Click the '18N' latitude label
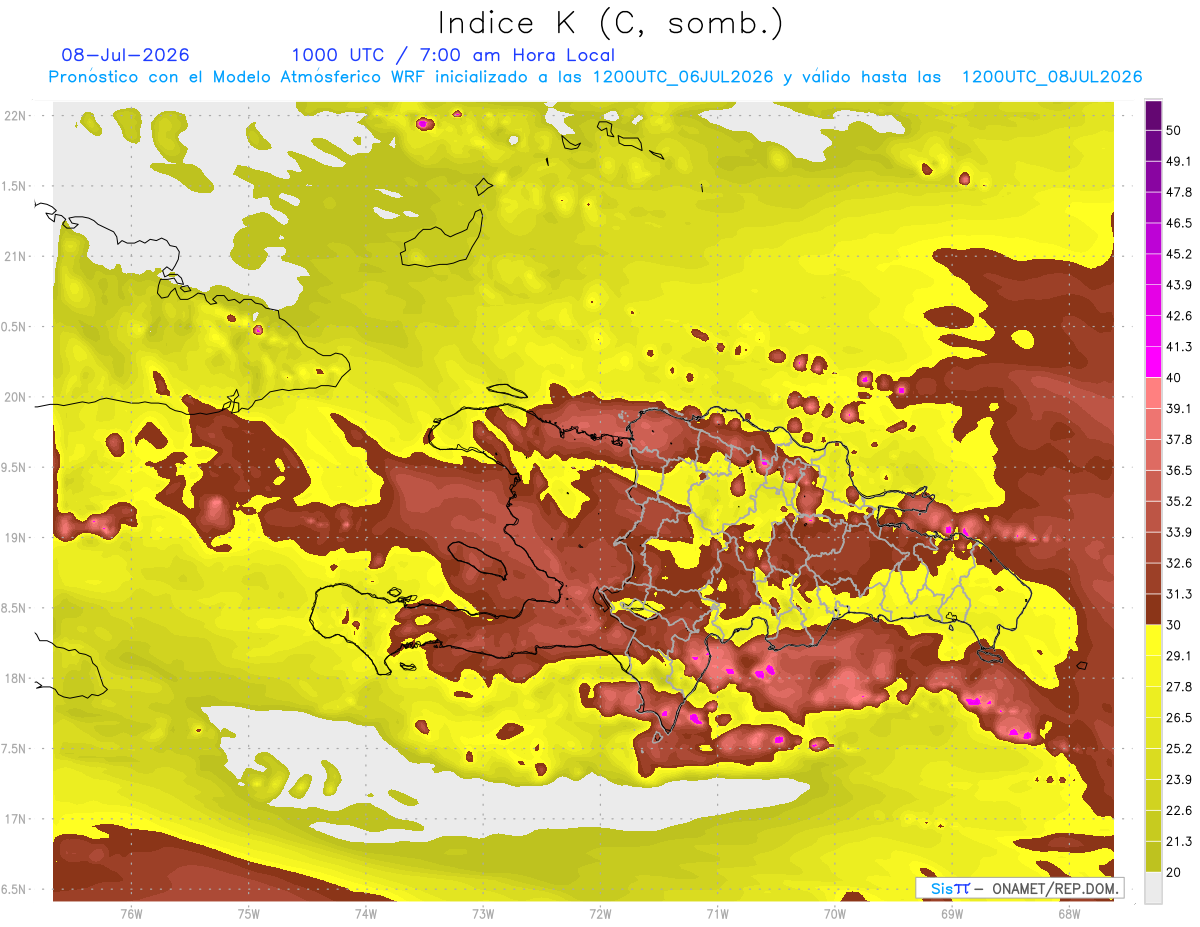Image resolution: width=1200 pixels, height=927 pixels. tap(16, 678)
